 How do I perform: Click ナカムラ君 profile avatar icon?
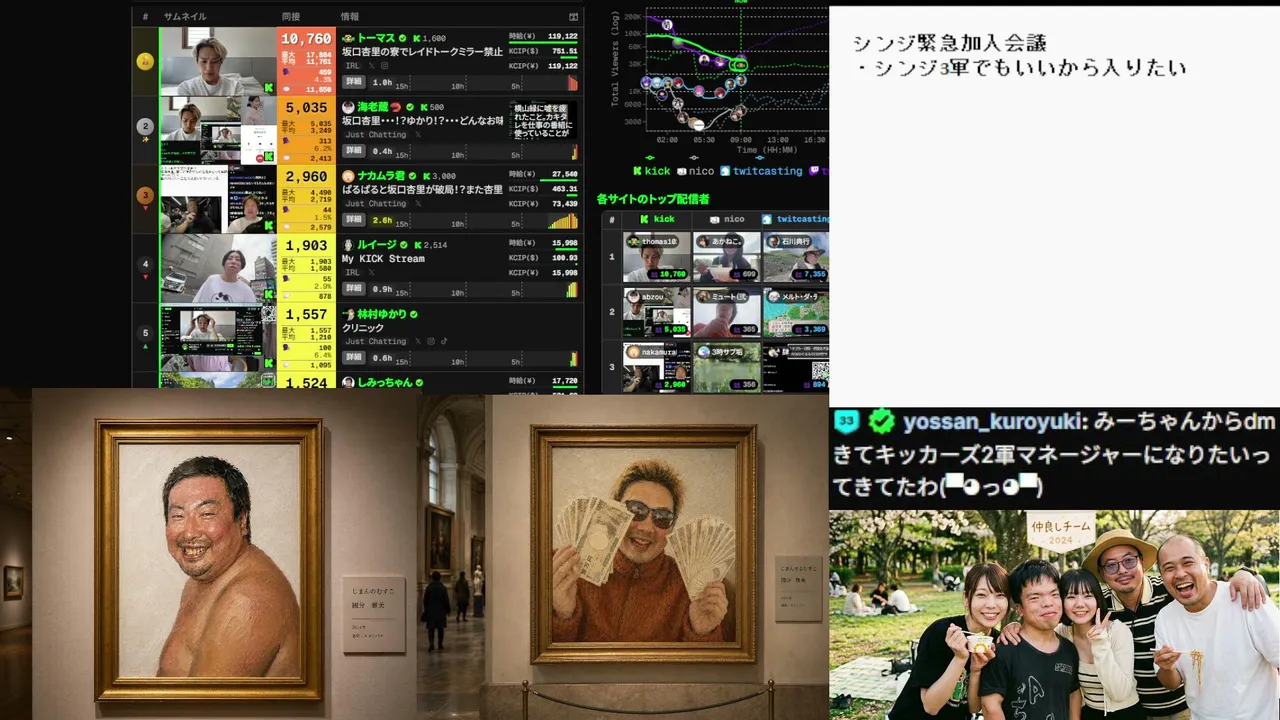(348, 176)
